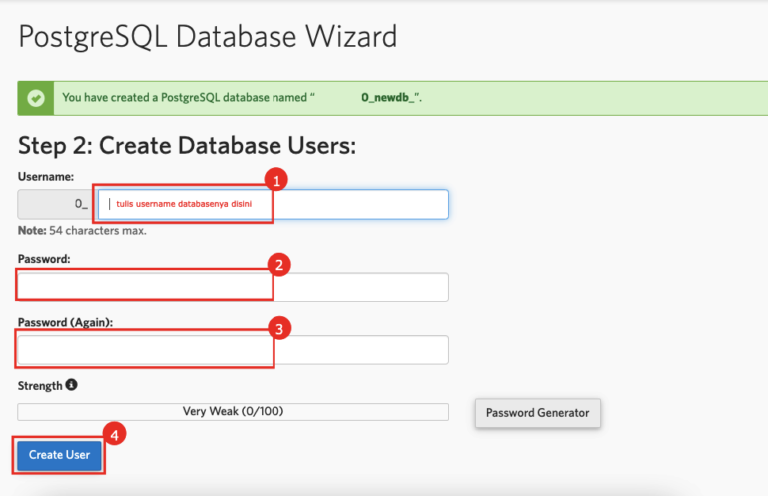Click the 'Username:' label

click(46, 177)
